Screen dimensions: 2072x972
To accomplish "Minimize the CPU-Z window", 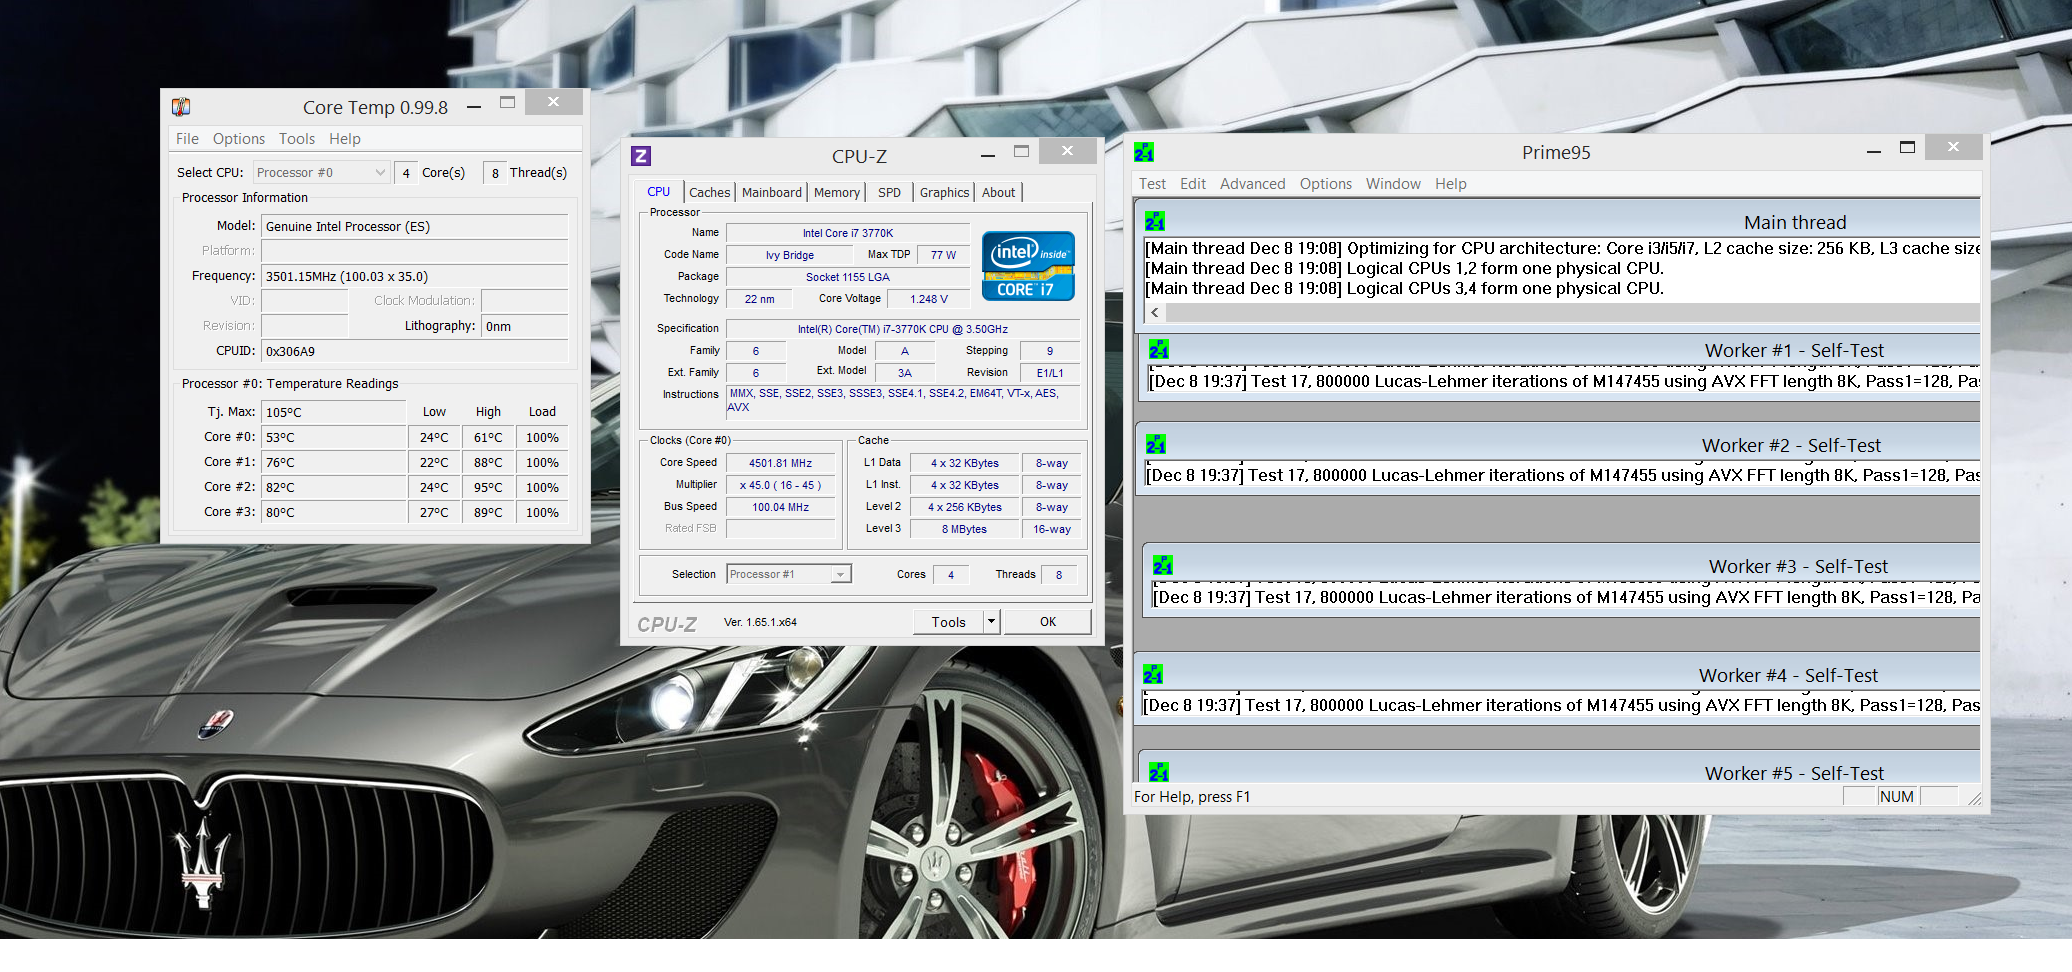I will tap(988, 155).
